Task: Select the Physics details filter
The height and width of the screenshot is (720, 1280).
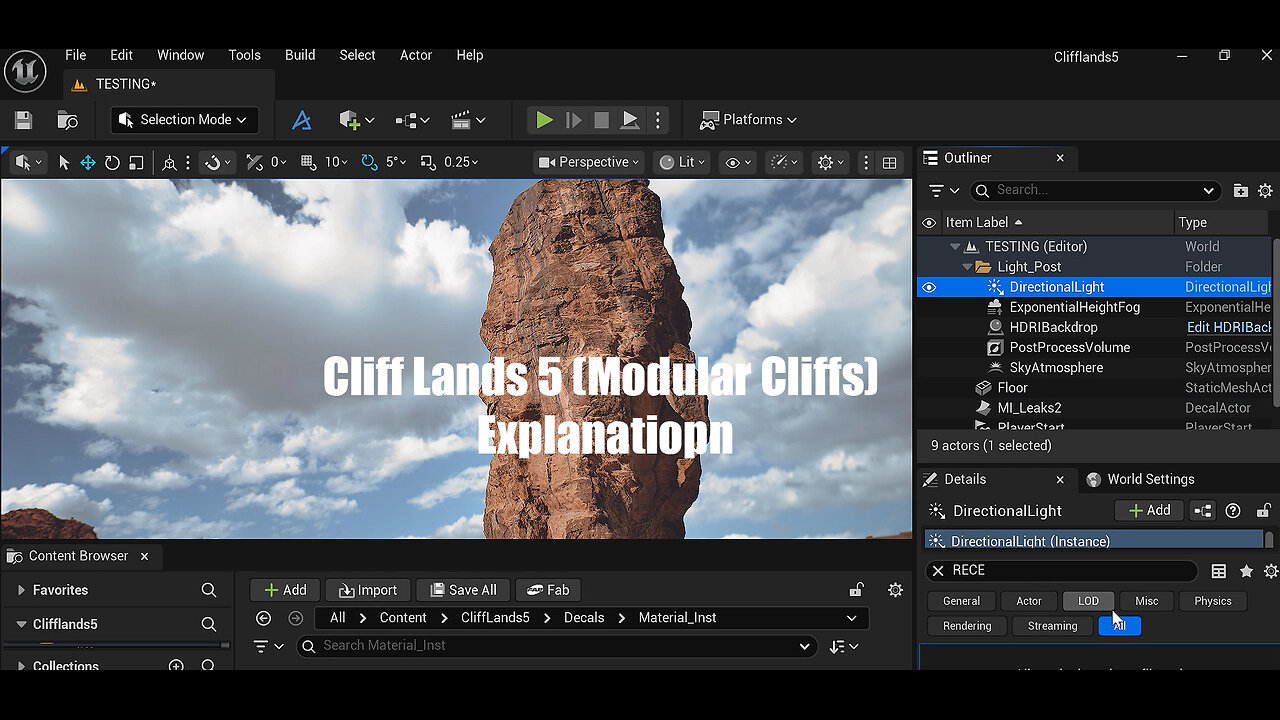Action: point(1213,601)
